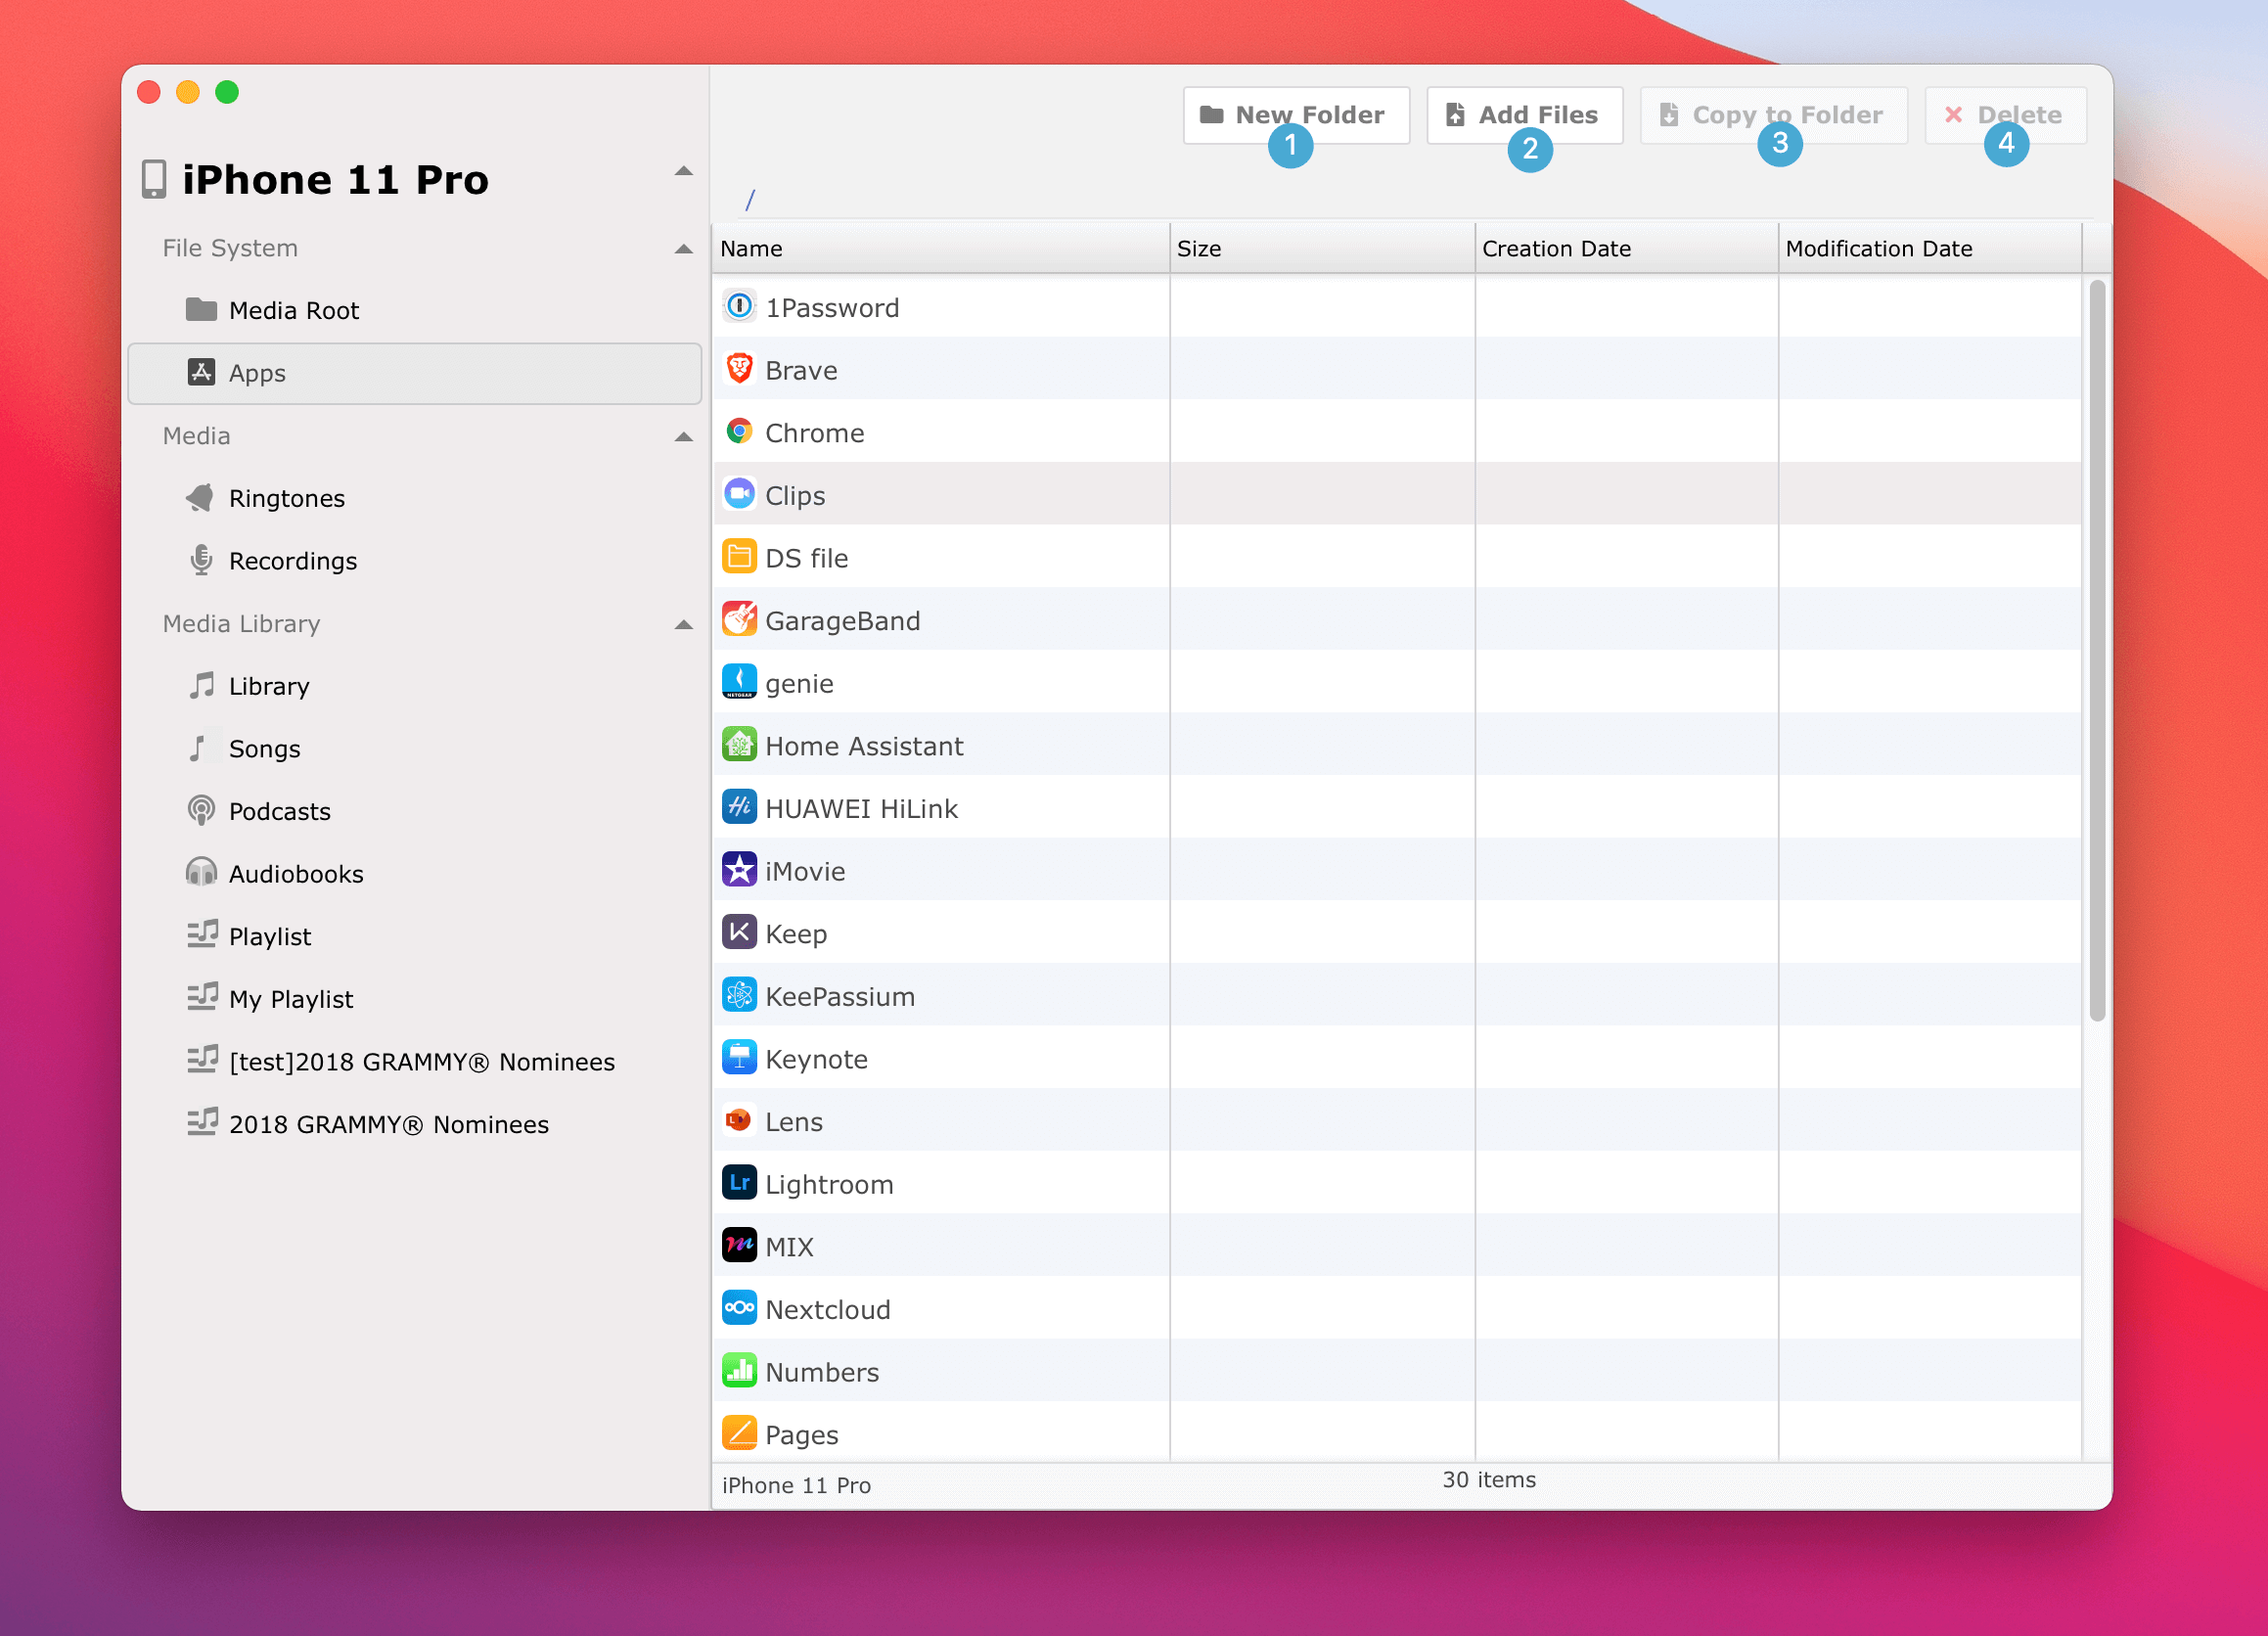Click the 1Password app icon
Viewport: 2268px width, 1636px height.
point(739,306)
